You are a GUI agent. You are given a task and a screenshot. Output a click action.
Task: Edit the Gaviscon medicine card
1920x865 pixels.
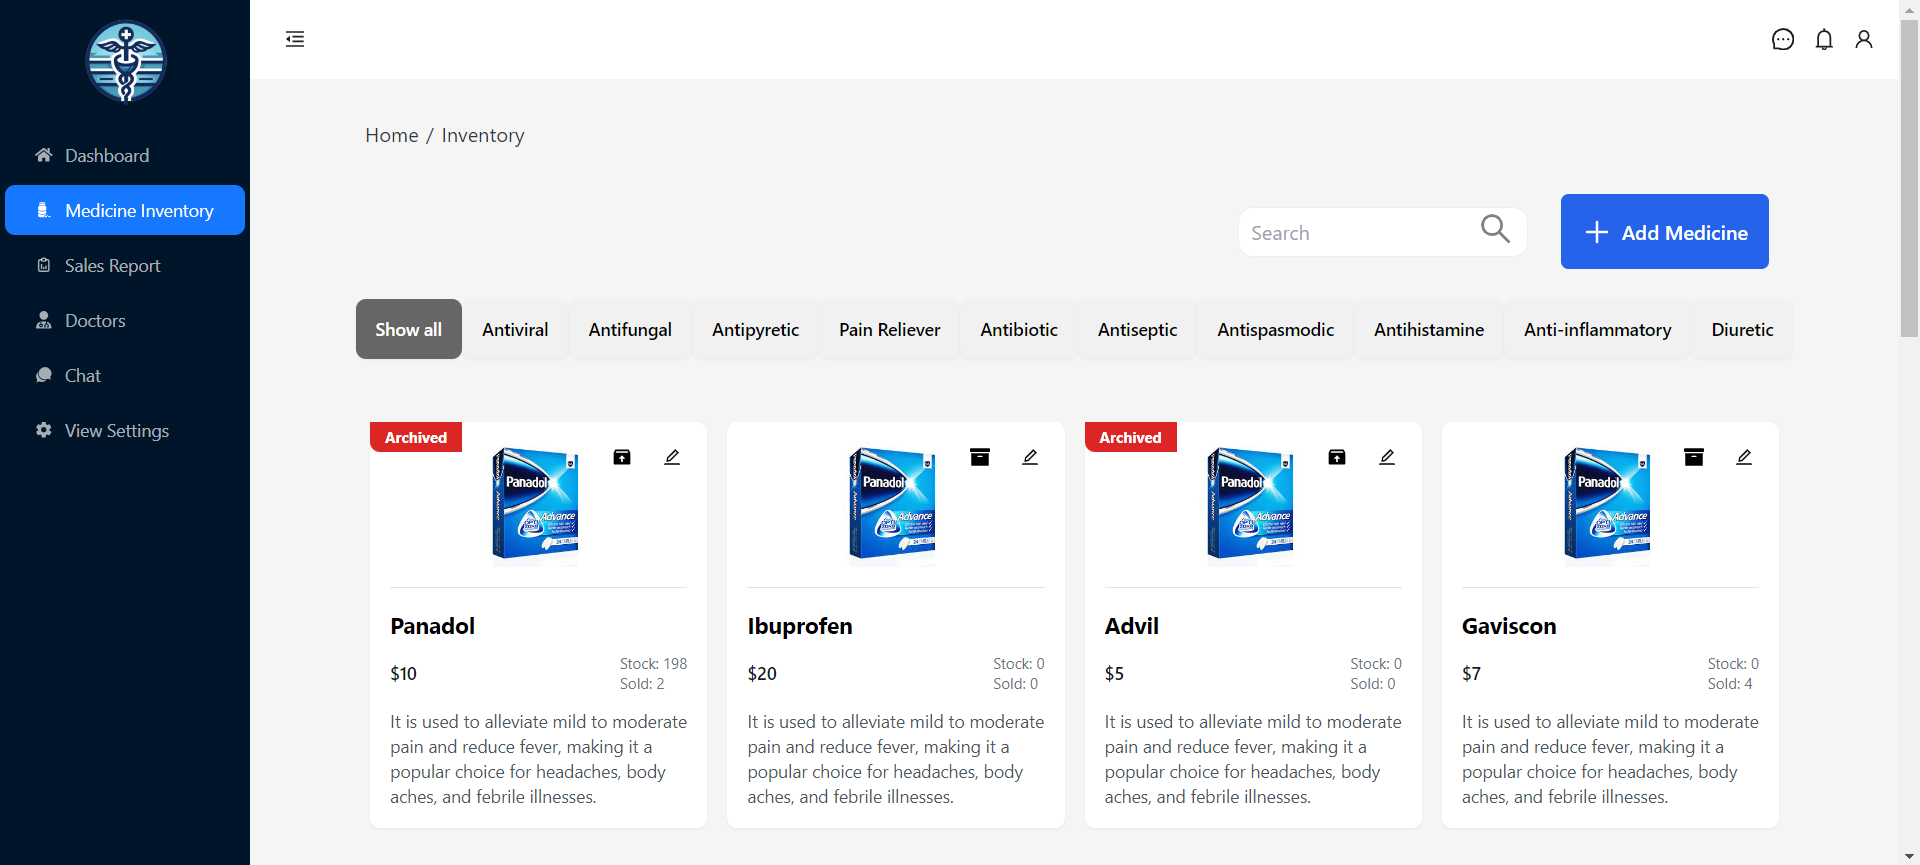tap(1744, 457)
